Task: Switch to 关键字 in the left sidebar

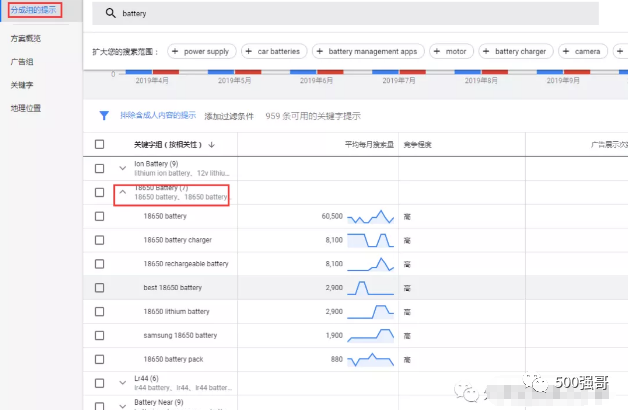Action: (x=21, y=84)
